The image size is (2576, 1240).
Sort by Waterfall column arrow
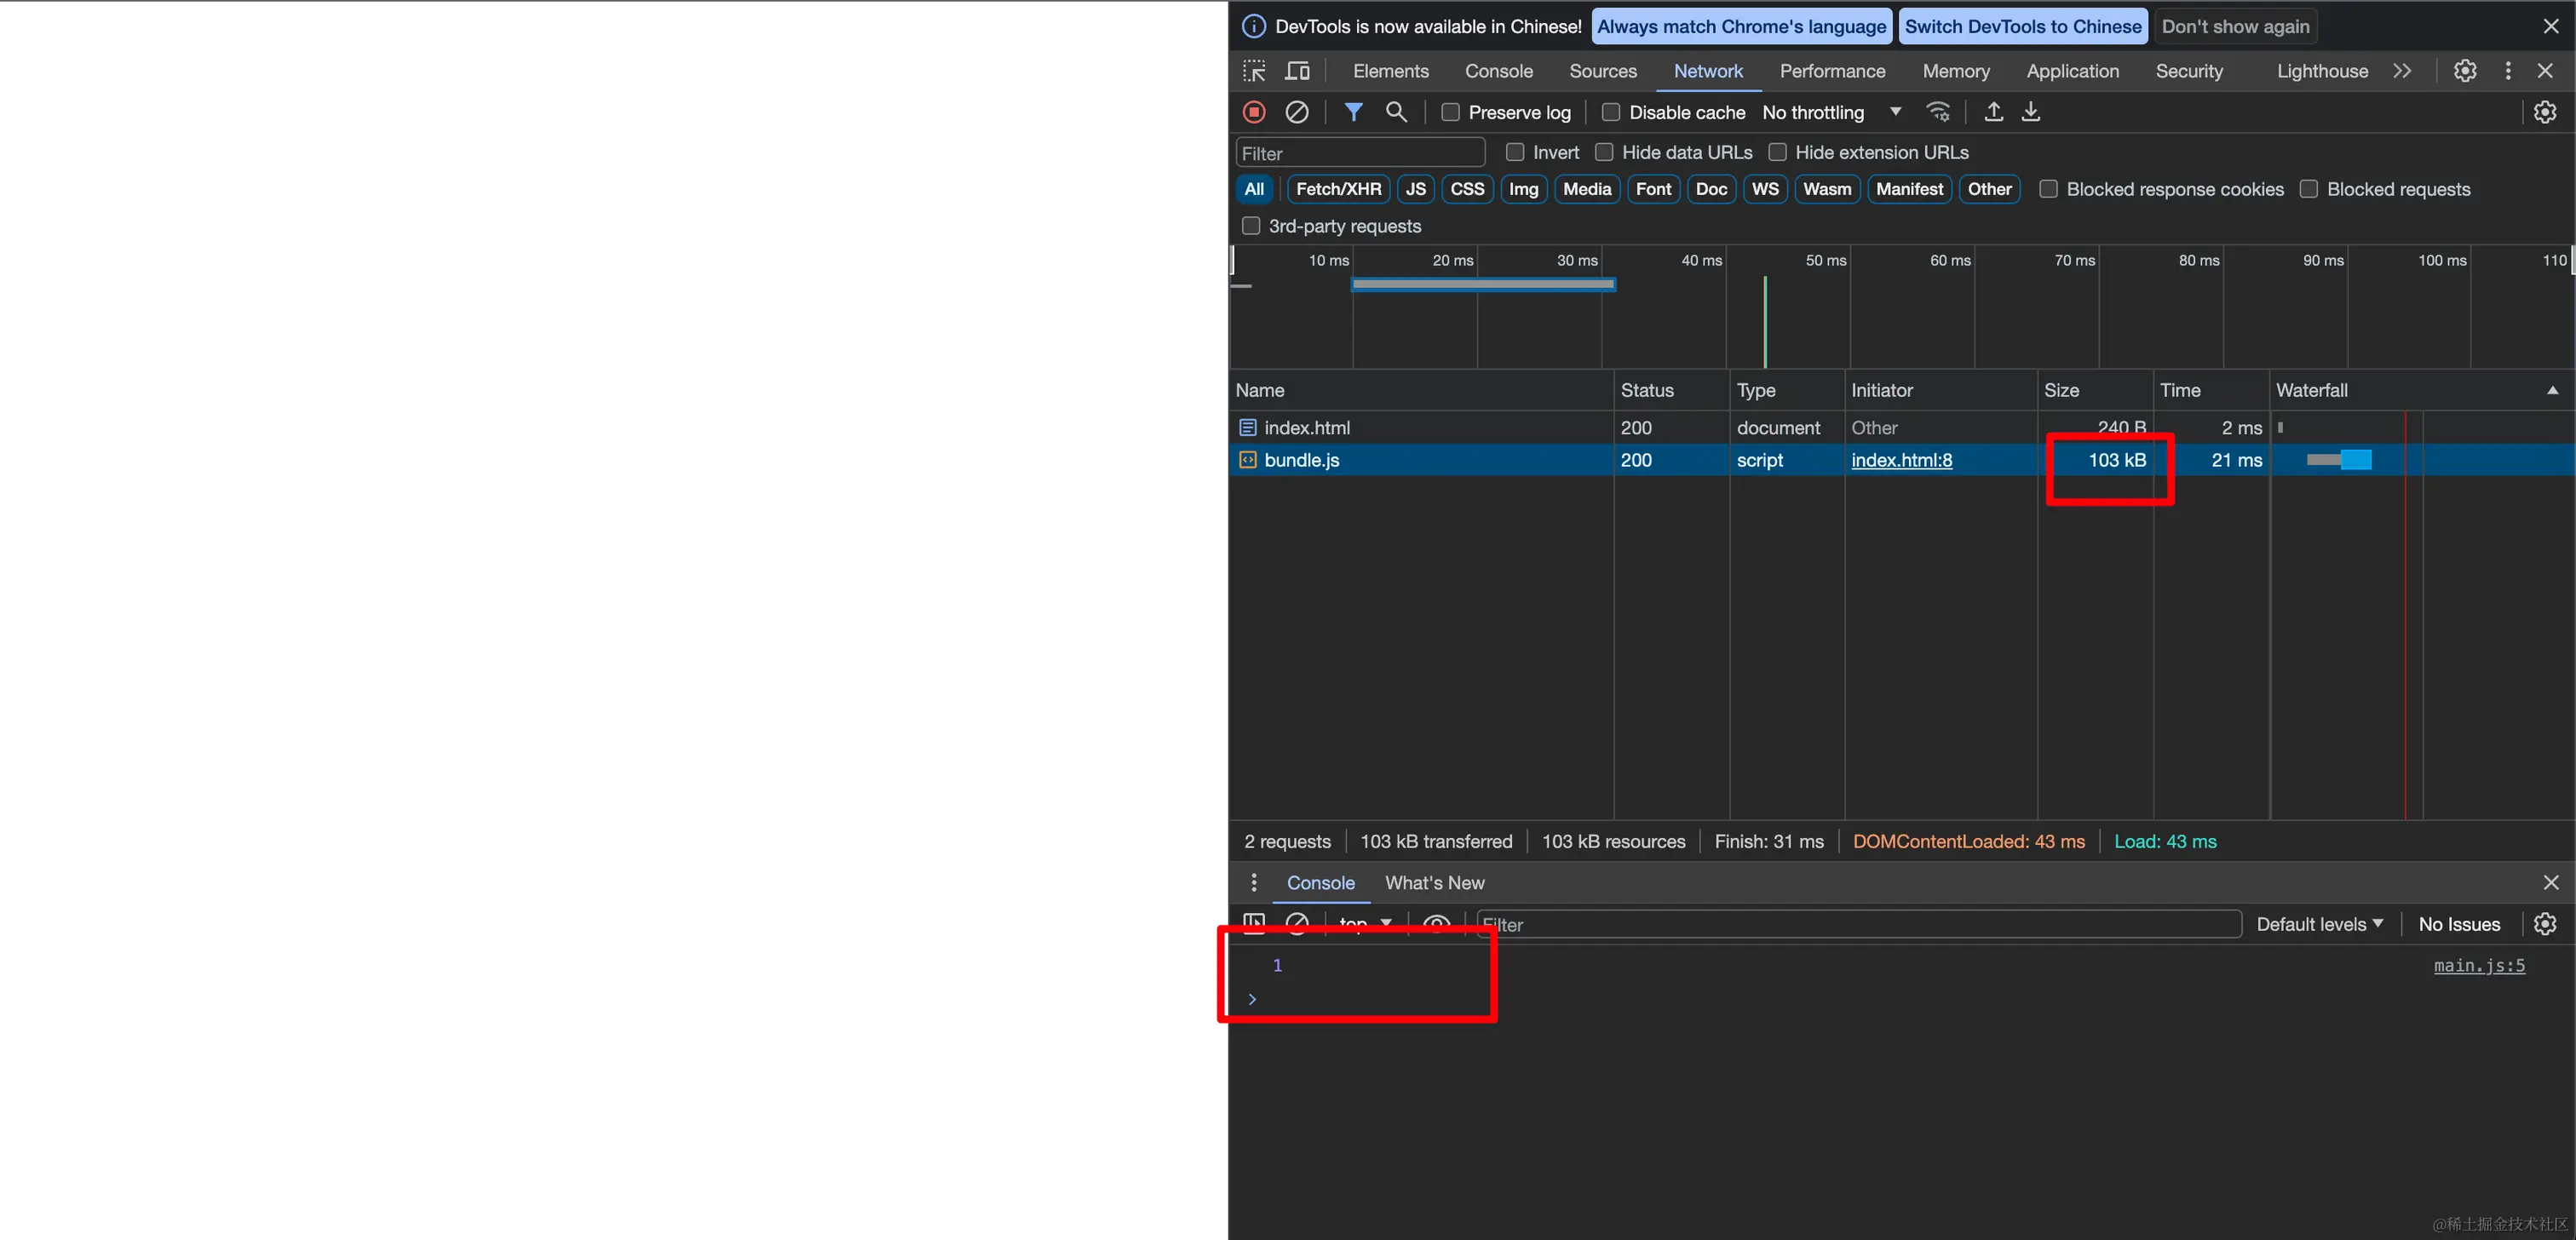point(2552,391)
